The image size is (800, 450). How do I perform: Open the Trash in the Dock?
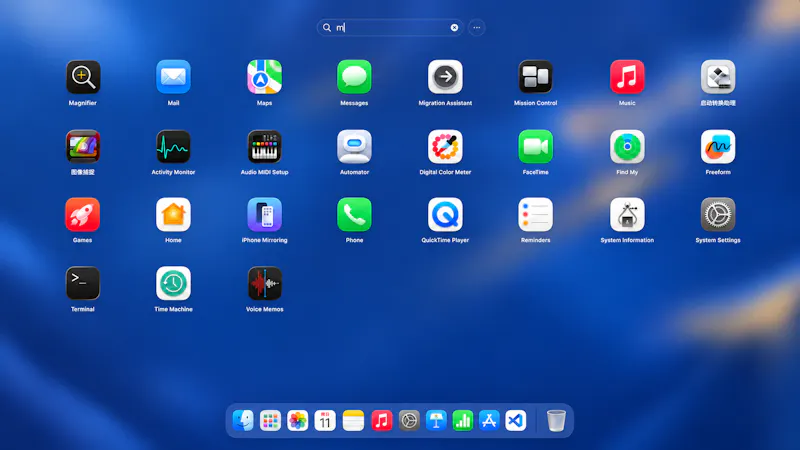(x=556, y=420)
